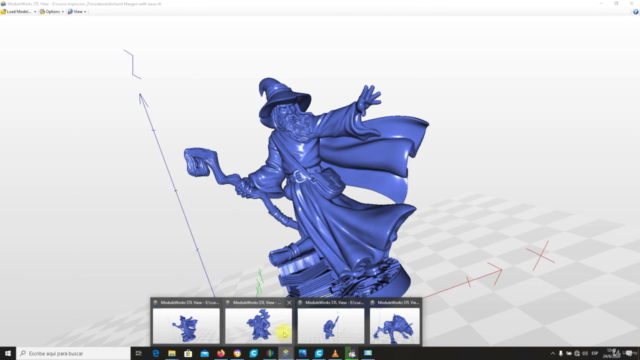The height and width of the screenshot is (360, 640).
Task: Open Firefox from the taskbar
Action: pyautogui.click(x=221, y=353)
